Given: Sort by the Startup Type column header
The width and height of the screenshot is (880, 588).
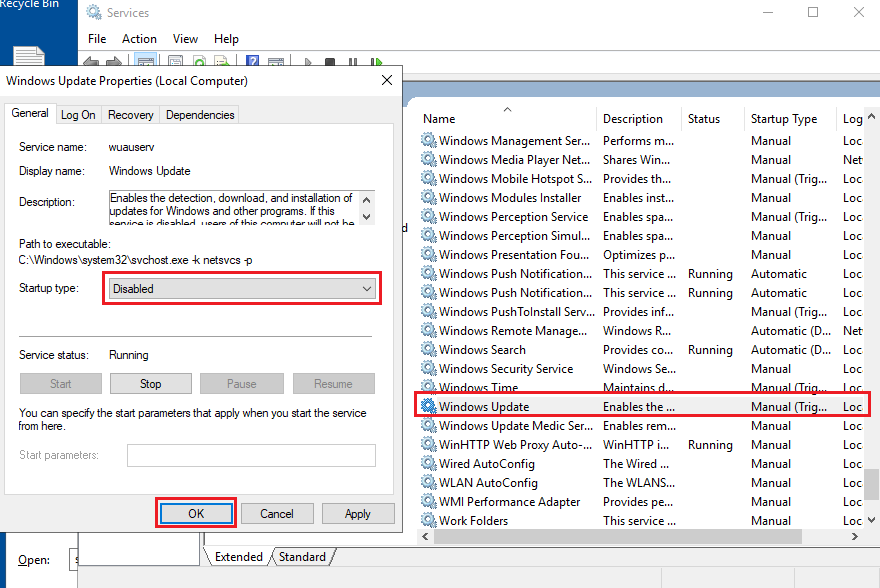Looking at the screenshot, I should pyautogui.click(x=790, y=118).
